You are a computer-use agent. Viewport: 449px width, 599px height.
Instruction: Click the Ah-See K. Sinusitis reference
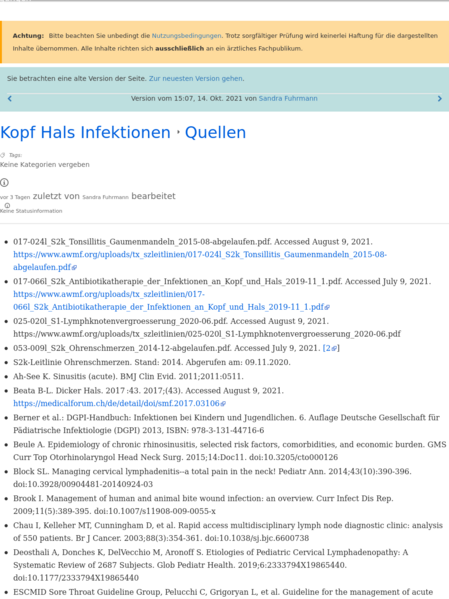tap(128, 376)
